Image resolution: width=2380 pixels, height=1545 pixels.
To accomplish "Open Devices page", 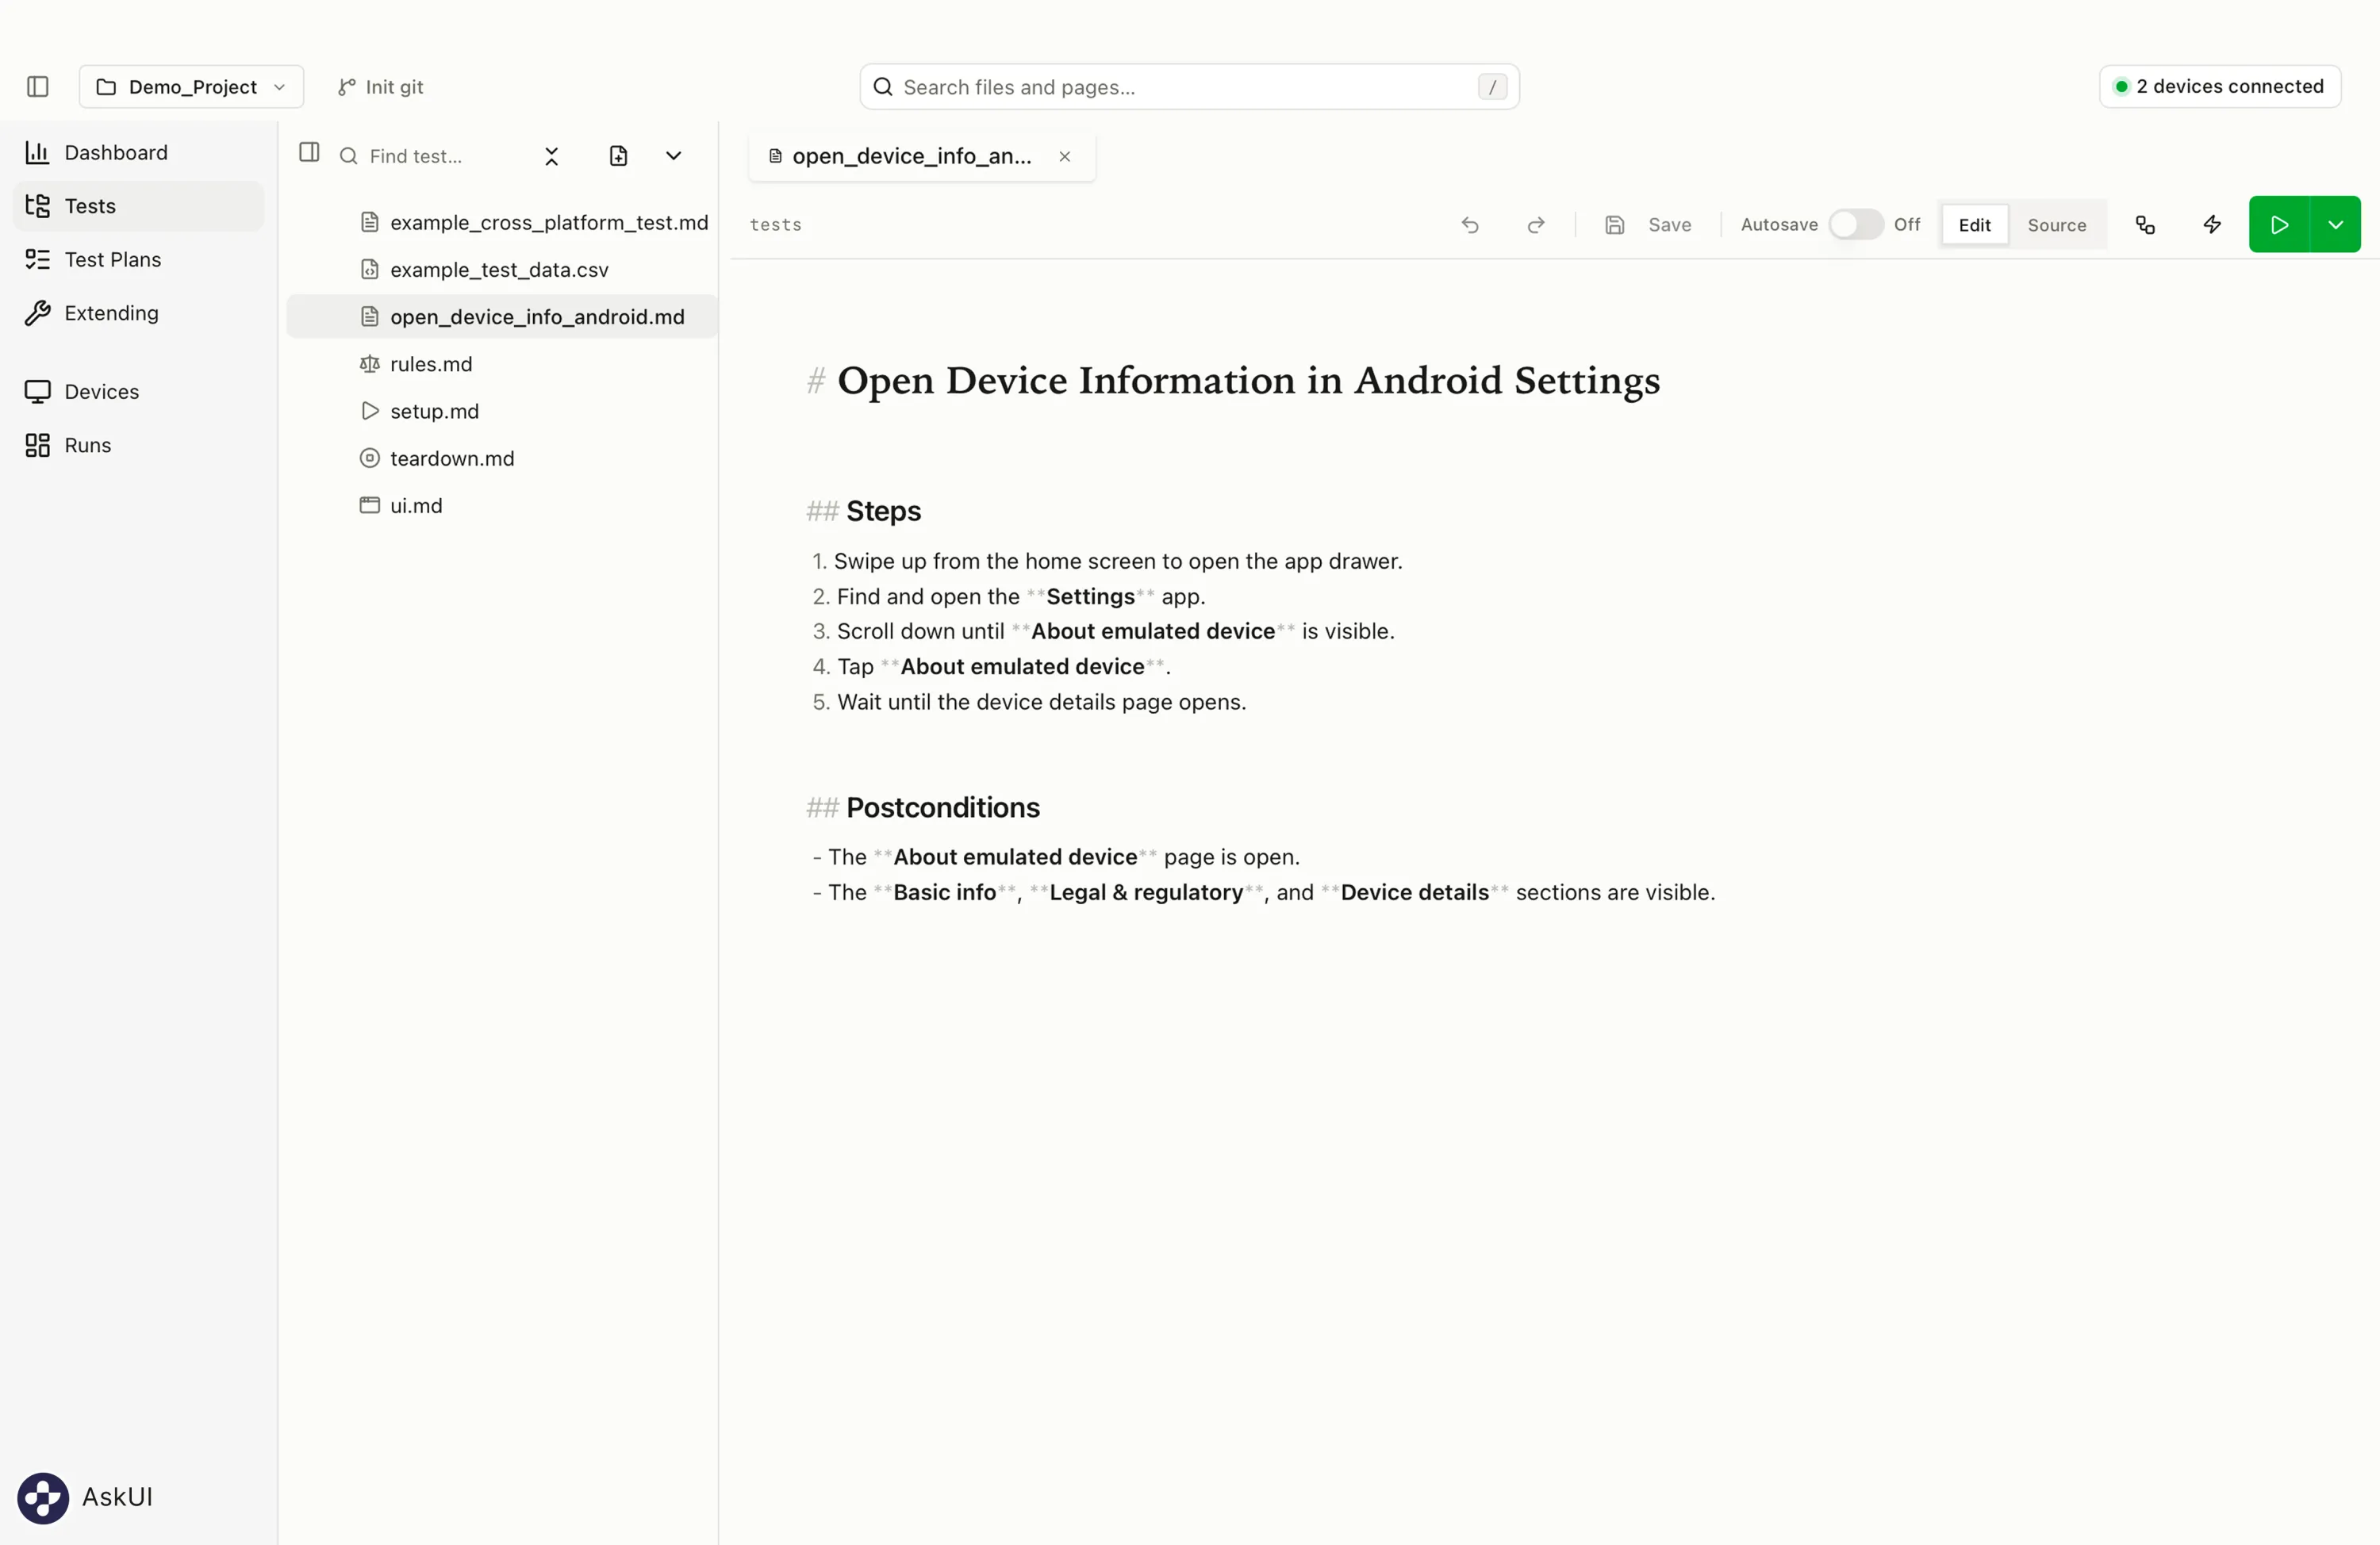I will click(x=138, y=392).
